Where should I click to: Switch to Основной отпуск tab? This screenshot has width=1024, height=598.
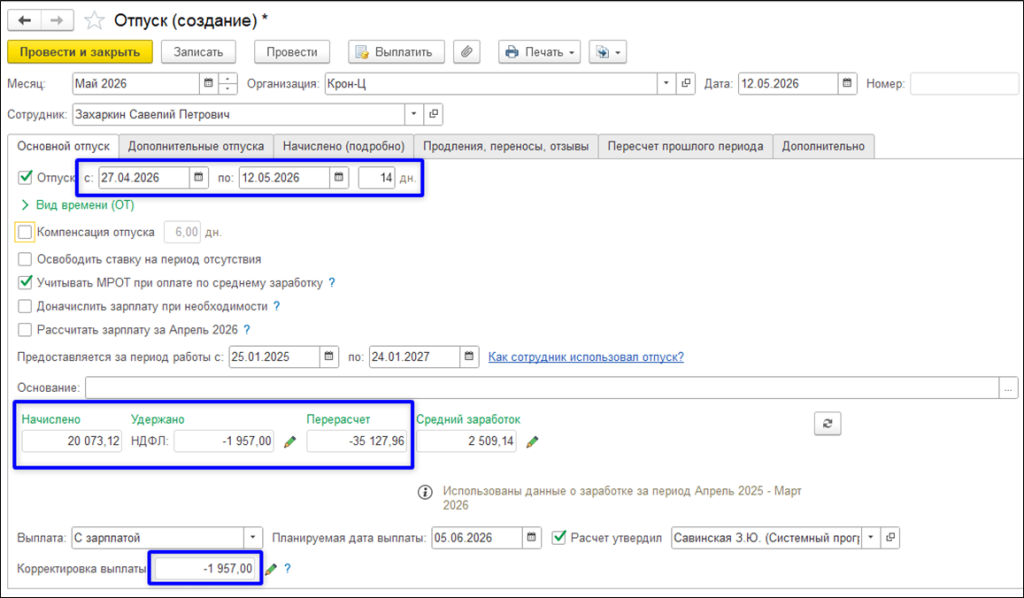[63, 146]
